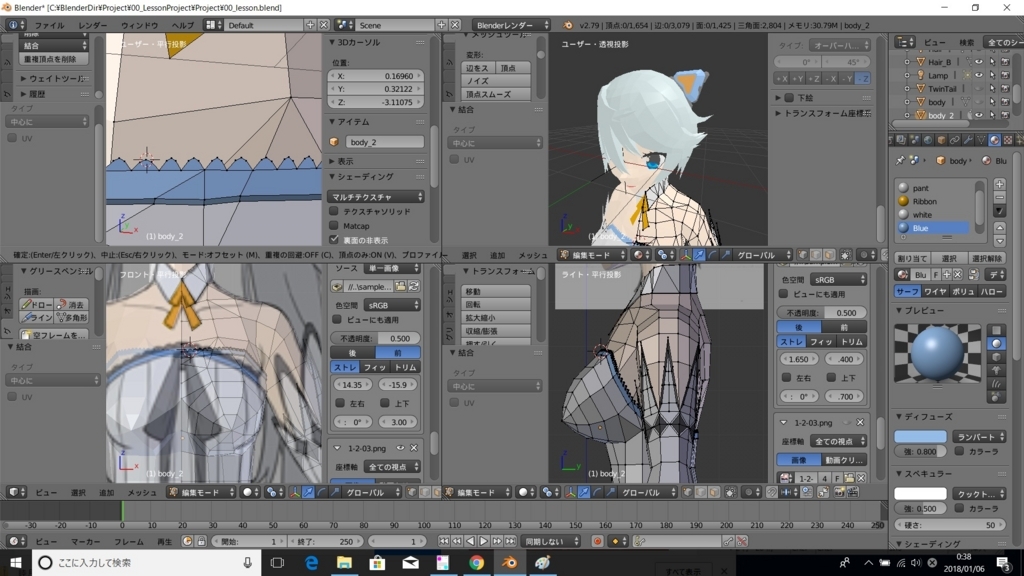Click the 選択解除 deselect button
The height and width of the screenshot is (576, 1024).
click(987, 258)
